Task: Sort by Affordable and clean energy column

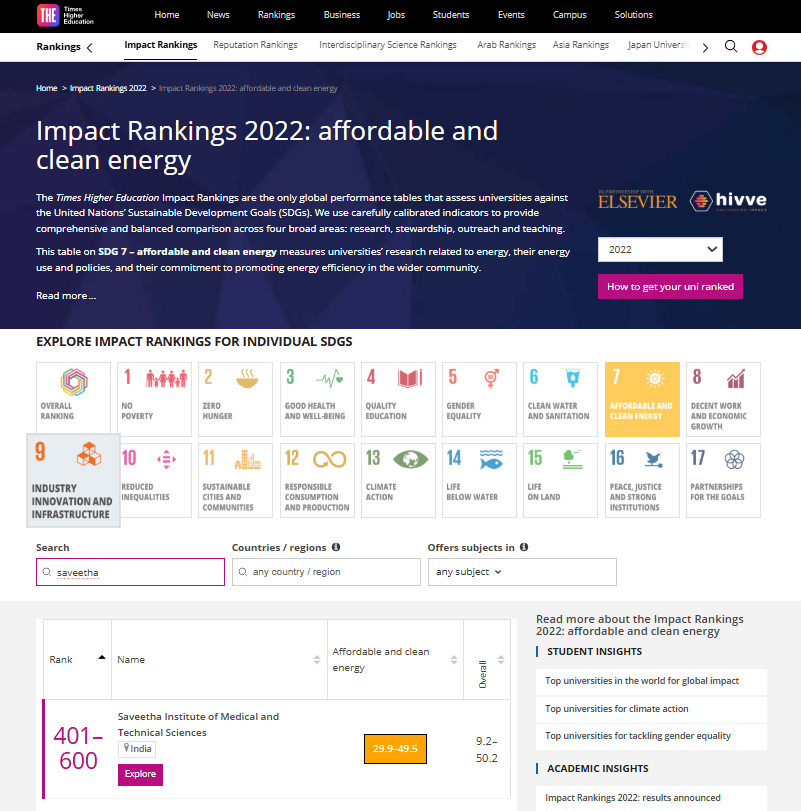Action: click(455, 660)
